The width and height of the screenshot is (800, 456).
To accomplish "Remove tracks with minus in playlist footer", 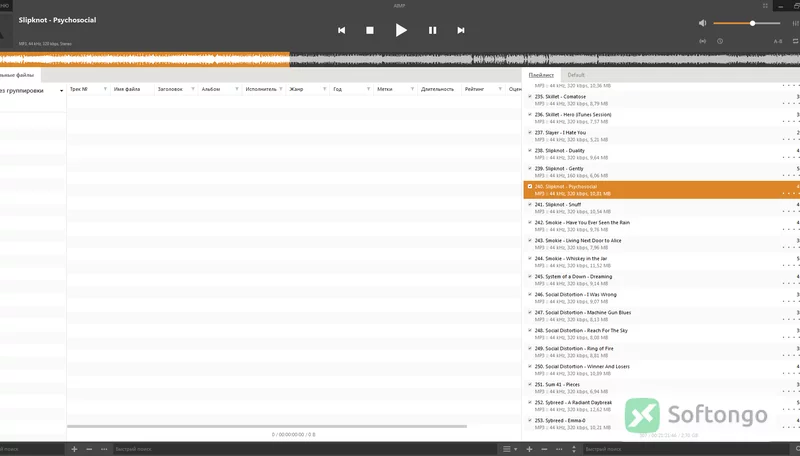I will [544, 449].
